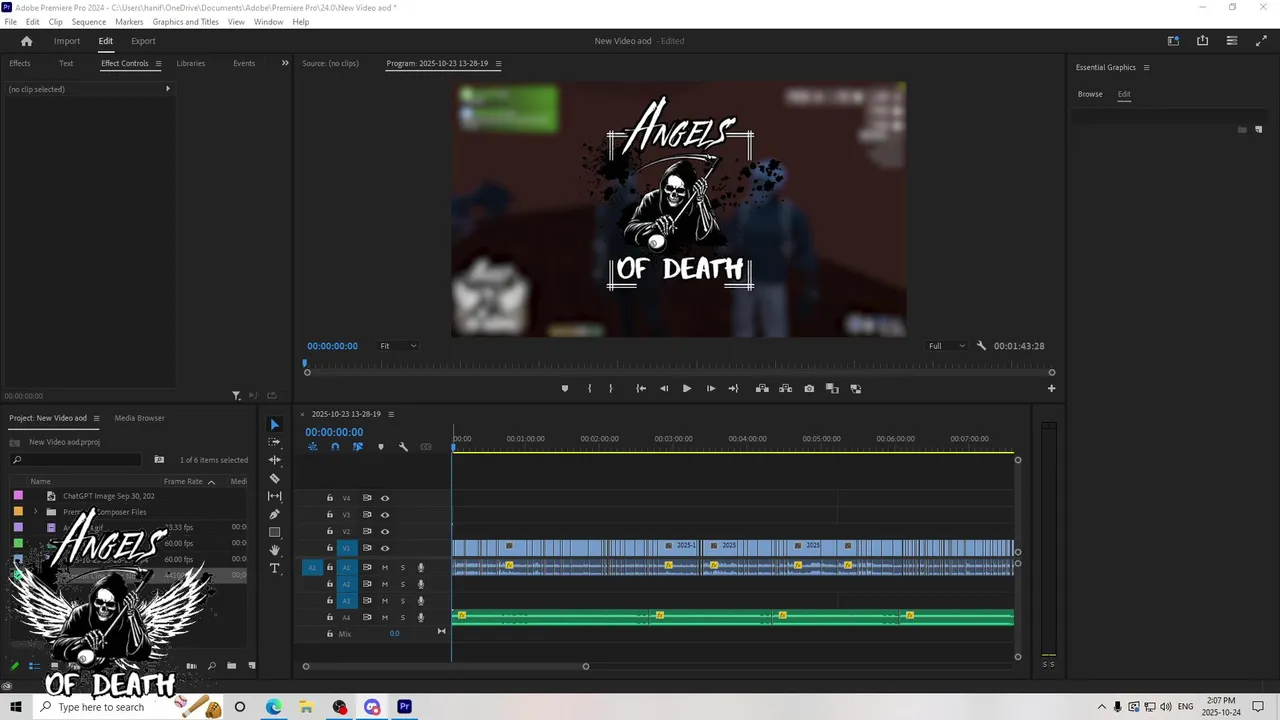Toggle V1 track output eye

pos(385,548)
